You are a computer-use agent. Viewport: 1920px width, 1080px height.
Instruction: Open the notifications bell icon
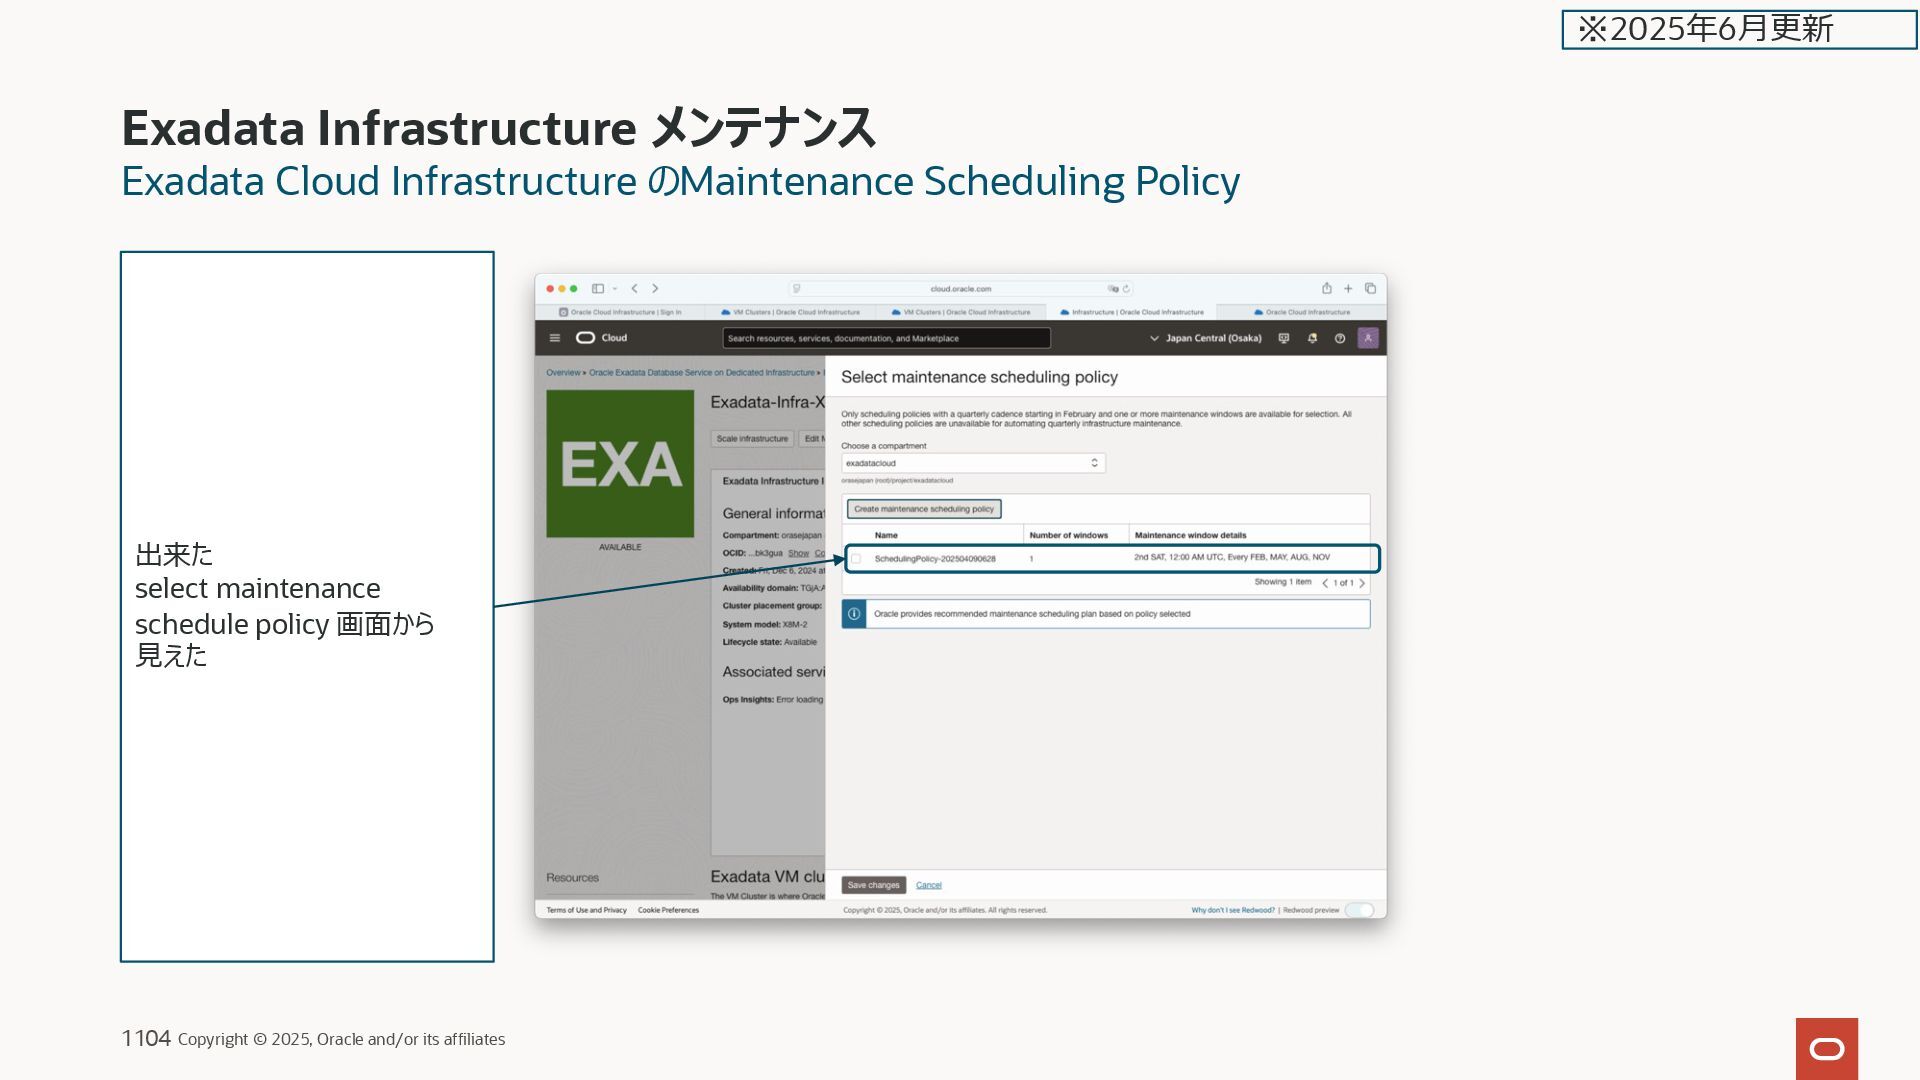point(1312,338)
